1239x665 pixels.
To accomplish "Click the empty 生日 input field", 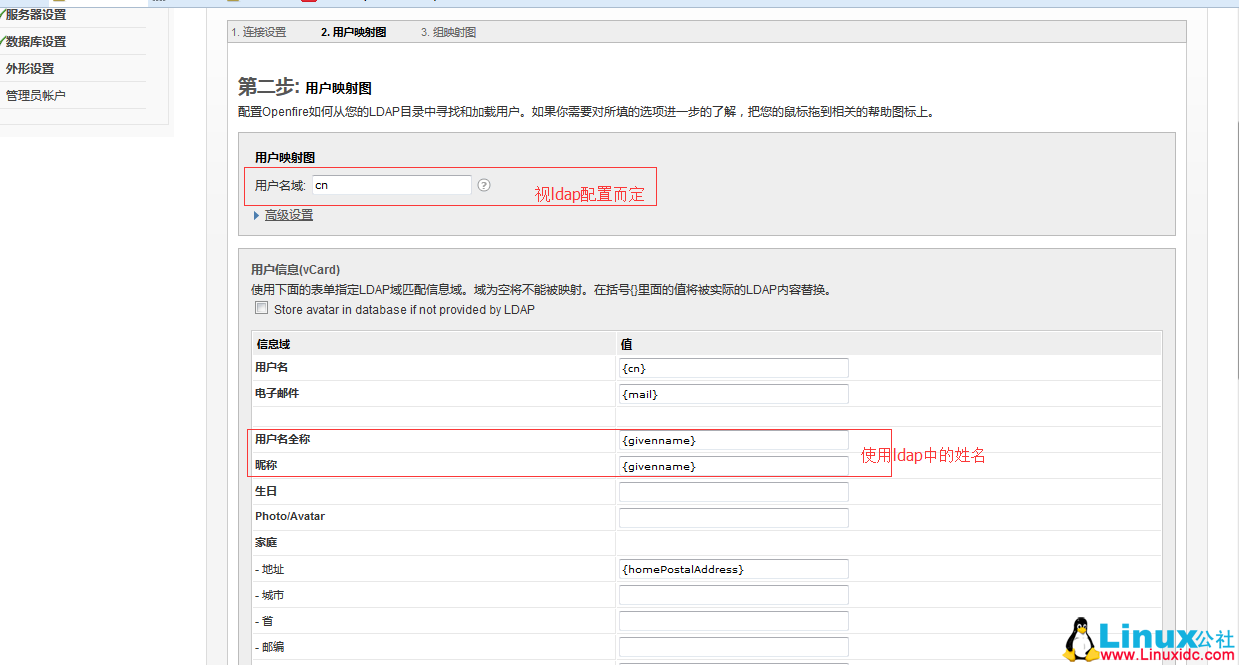I will coord(733,491).
